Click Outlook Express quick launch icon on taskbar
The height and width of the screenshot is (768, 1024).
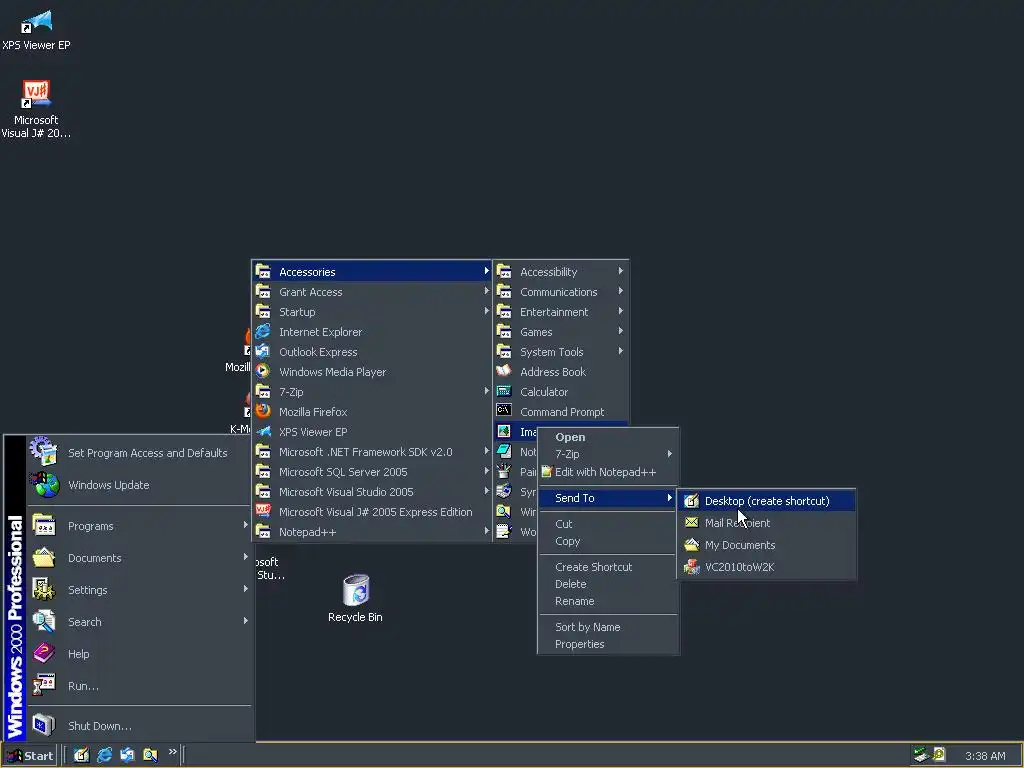coord(127,755)
